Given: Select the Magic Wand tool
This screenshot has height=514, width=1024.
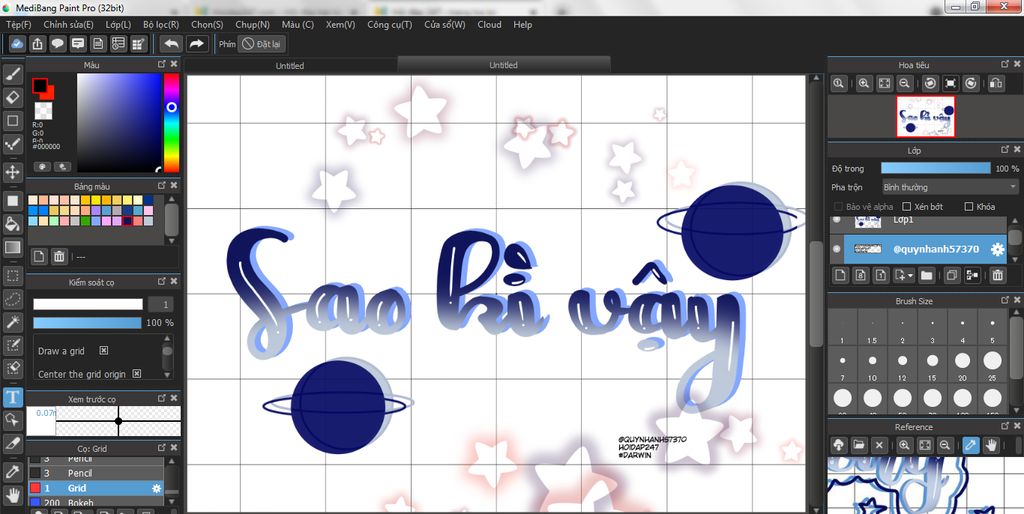Looking at the screenshot, I should pos(12,321).
